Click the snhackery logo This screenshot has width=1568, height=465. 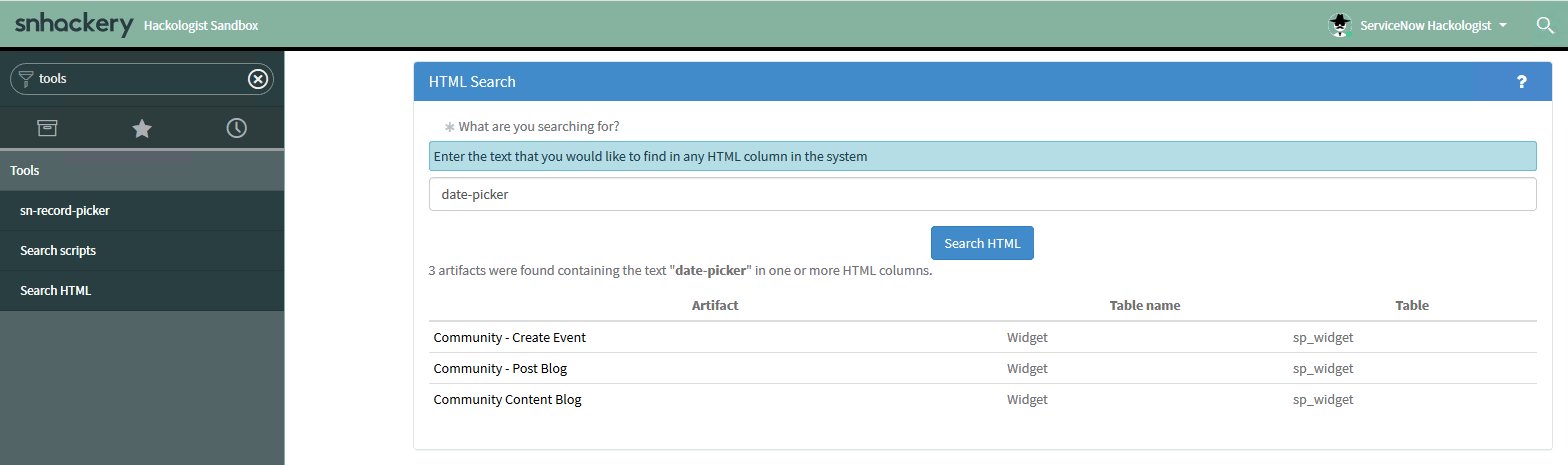[73, 25]
